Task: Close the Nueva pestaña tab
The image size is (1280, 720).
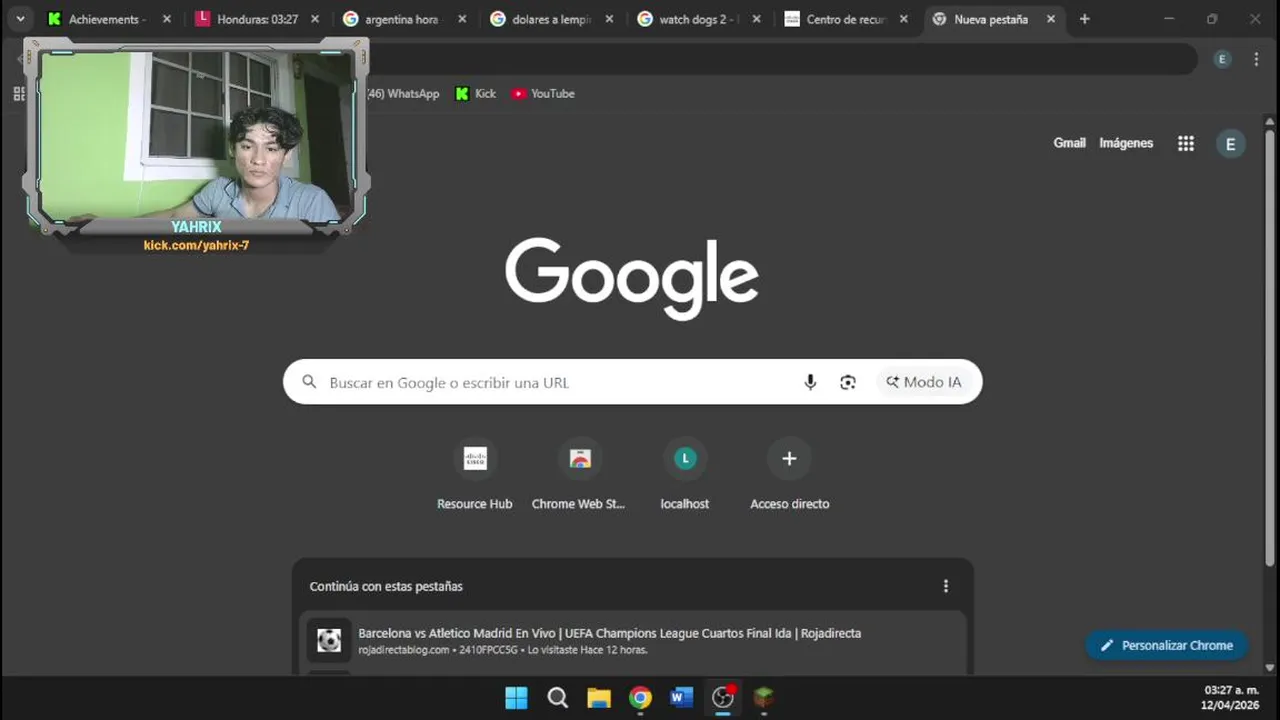Action: tap(1050, 19)
